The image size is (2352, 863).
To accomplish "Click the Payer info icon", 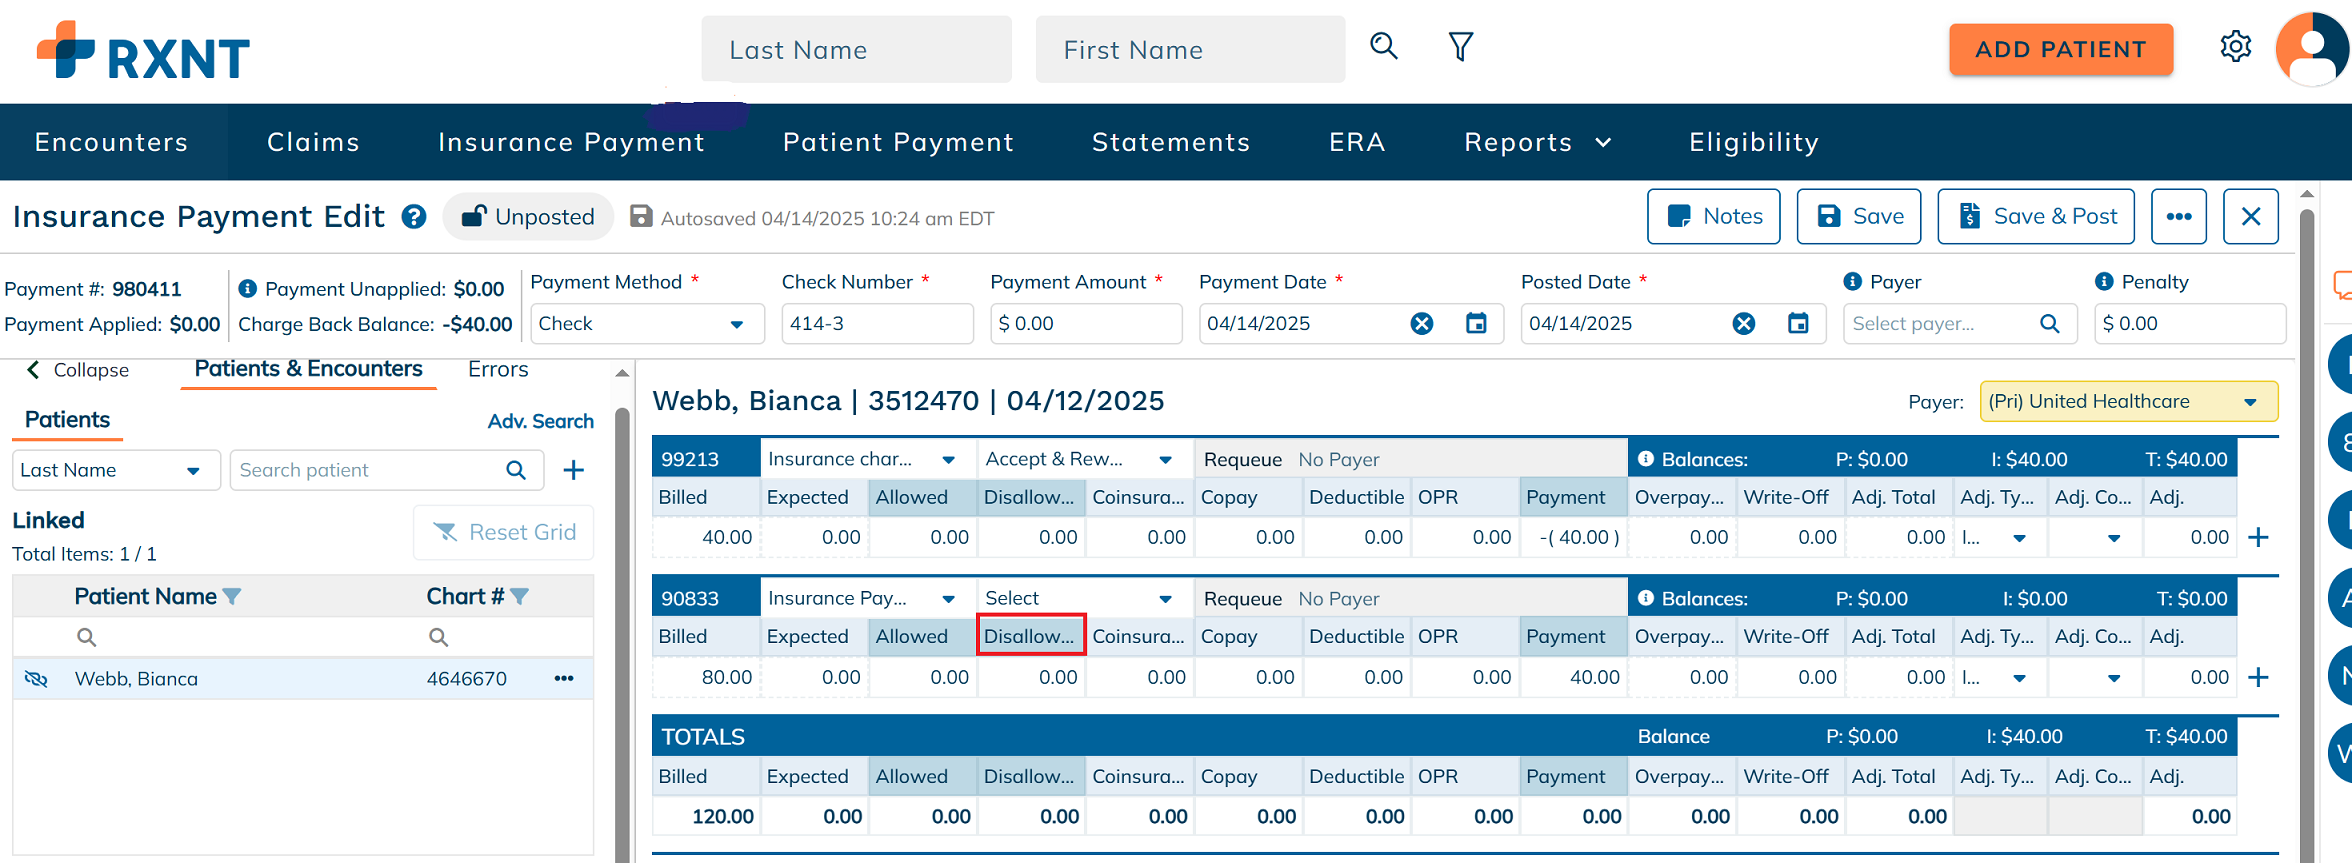I will pyautogui.click(x=1852, y=282).
